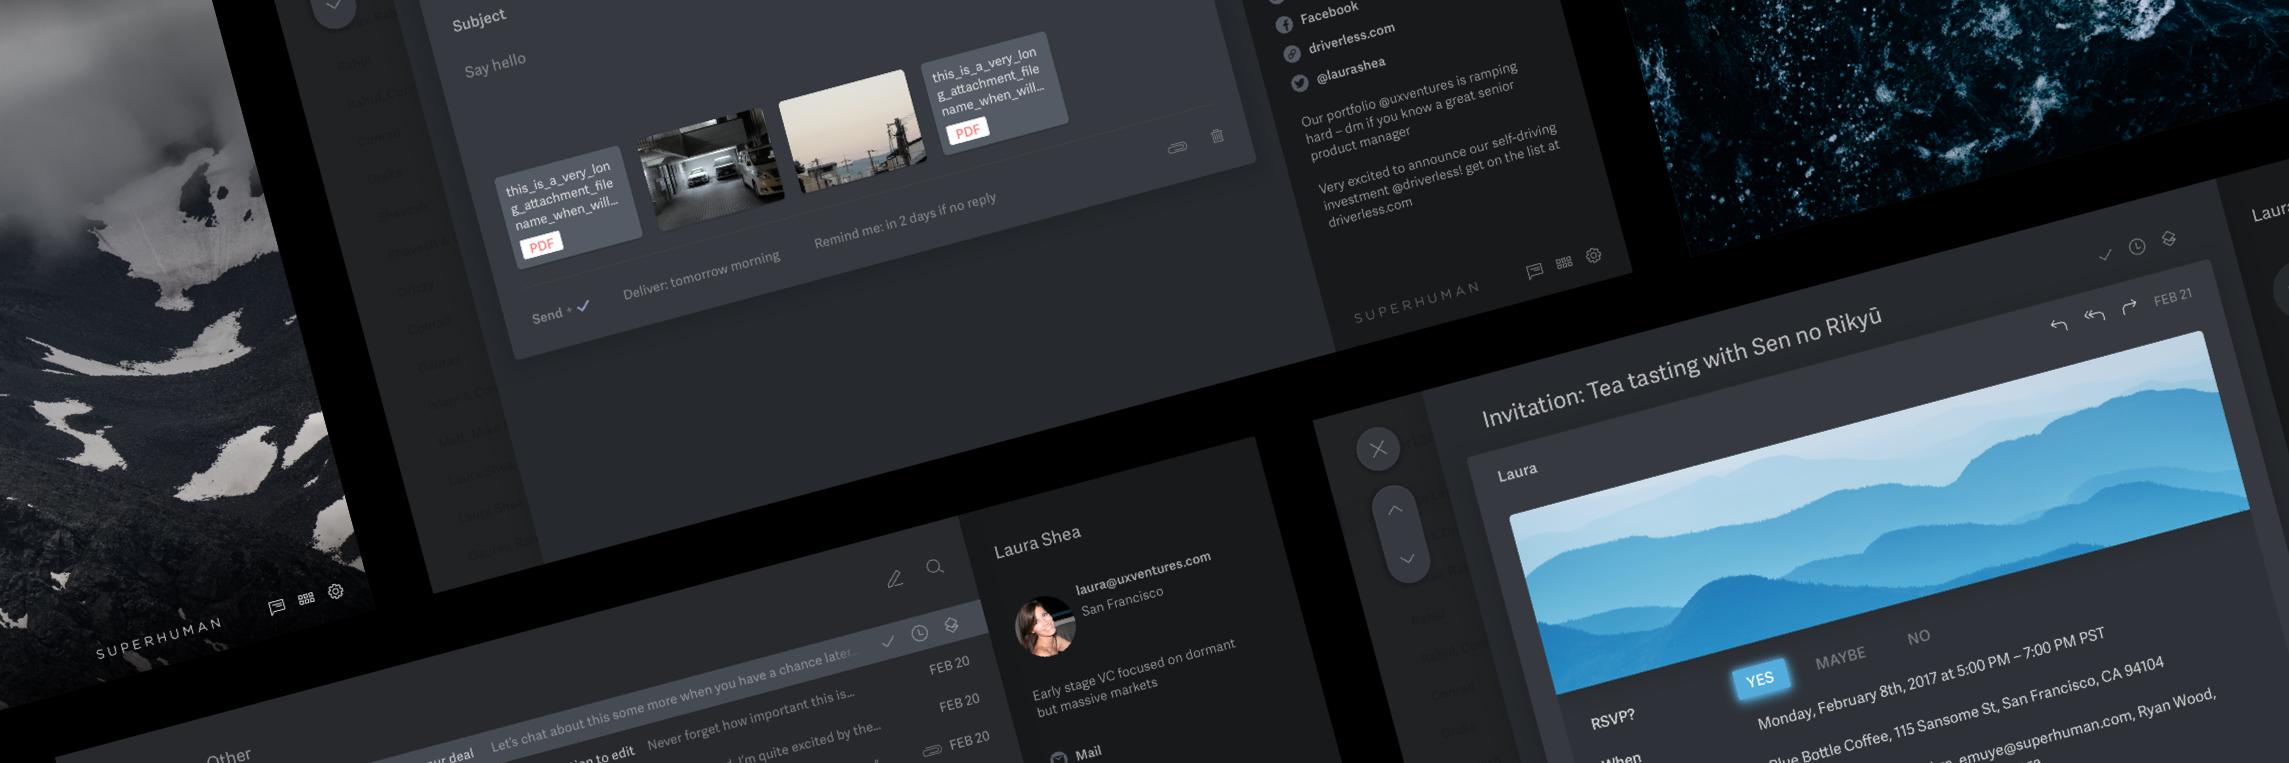Open the garage cars photo attachment
This screenshot has height=763, width=2289.
[x=711, y=168]
